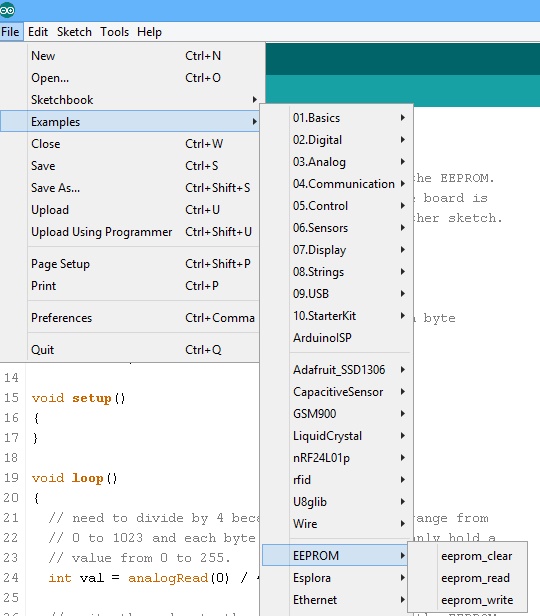Select the Examples menu entry
The width and height of the screenshot is (540, 616).
tap(130, 121)
